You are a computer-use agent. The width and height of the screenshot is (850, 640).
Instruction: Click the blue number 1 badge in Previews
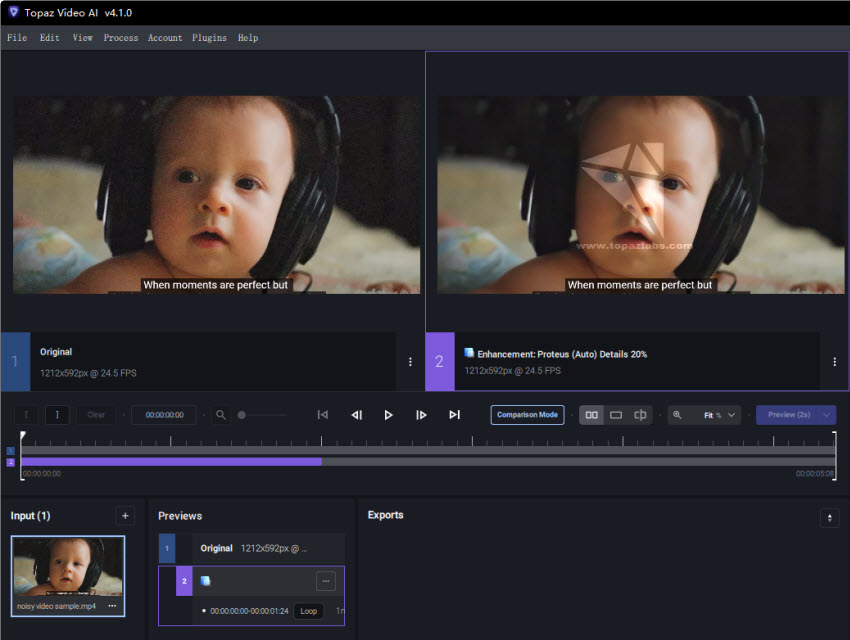tap(167, 548)
